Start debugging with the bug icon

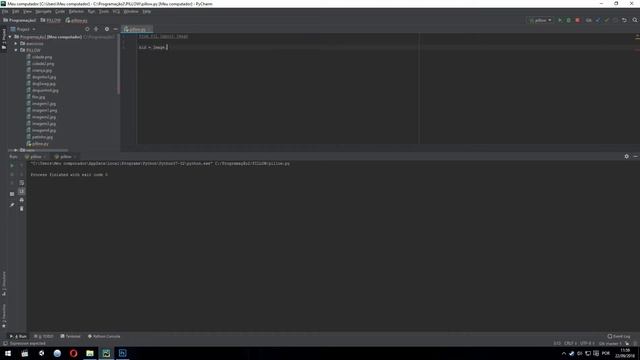tap(569, 20)
